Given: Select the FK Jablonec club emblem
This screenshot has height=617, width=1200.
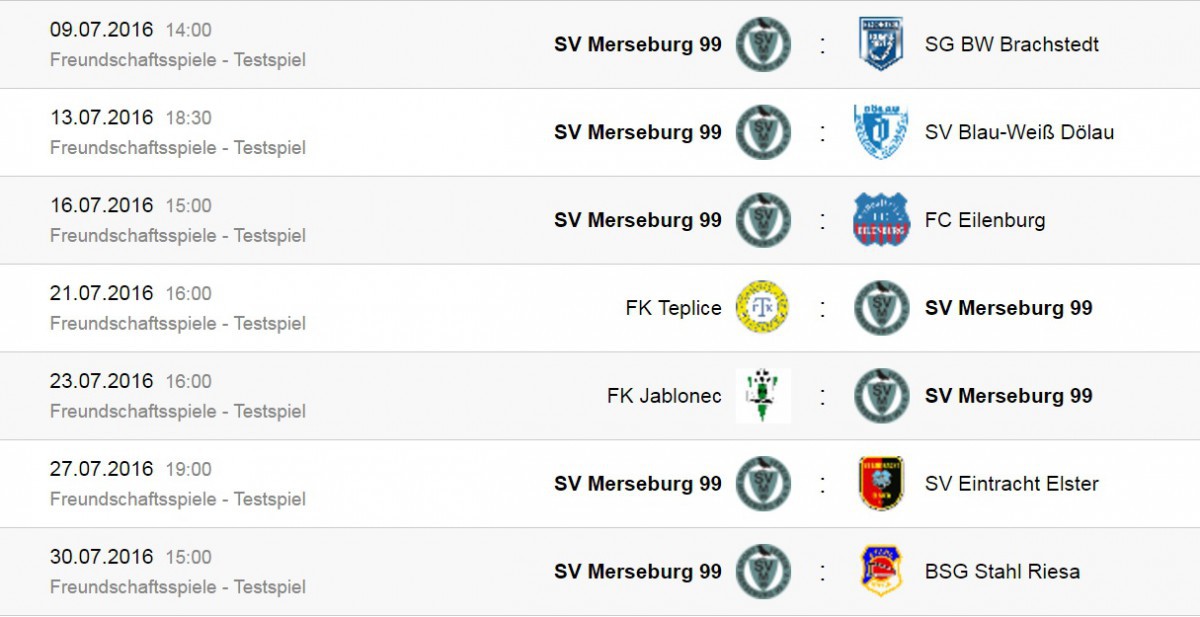Looking at the screenshot, I should (763, 396).
